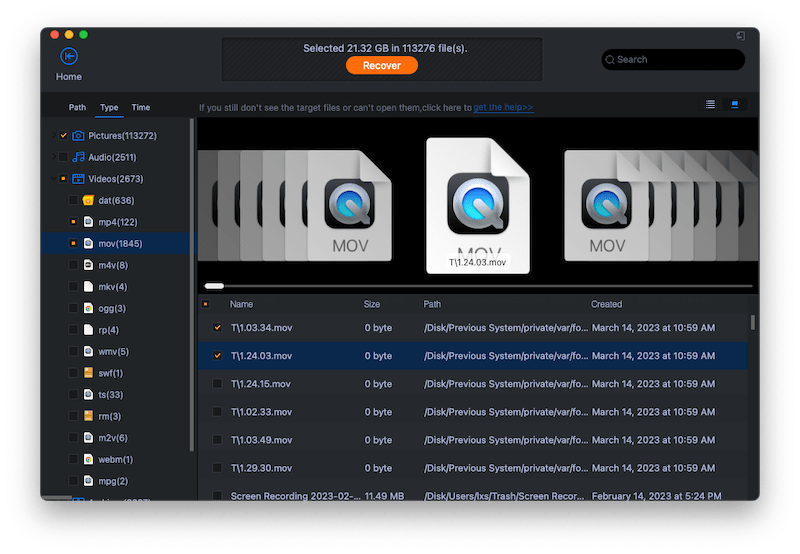Open the 'get the help>>' link
The width and height of the screenshot is (800, 554).
503,107
